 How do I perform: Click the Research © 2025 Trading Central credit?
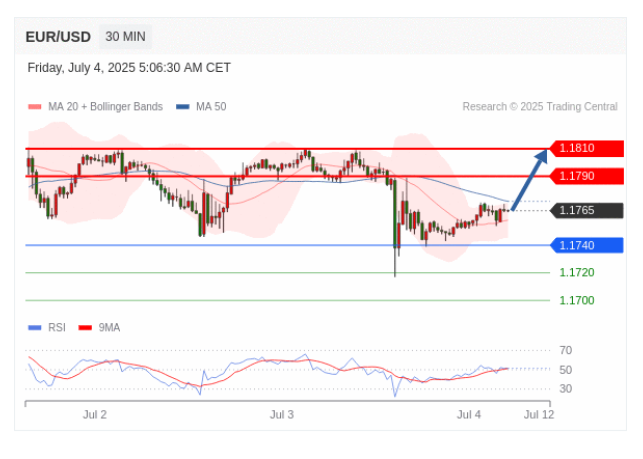(x=542, y=106)
